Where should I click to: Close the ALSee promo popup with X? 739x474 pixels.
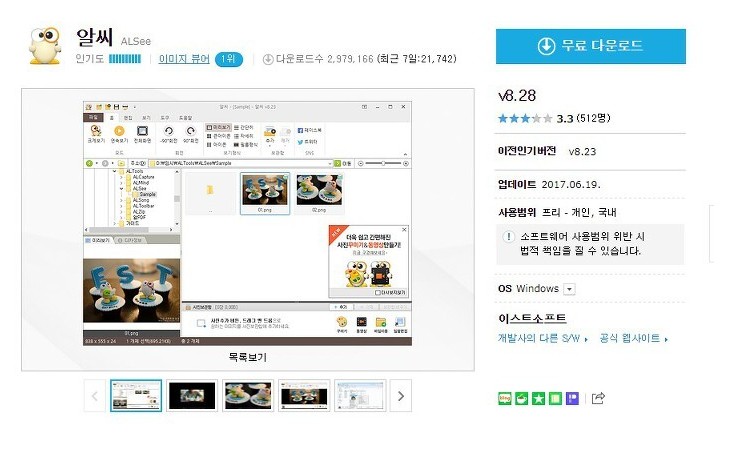coord(404,229)
